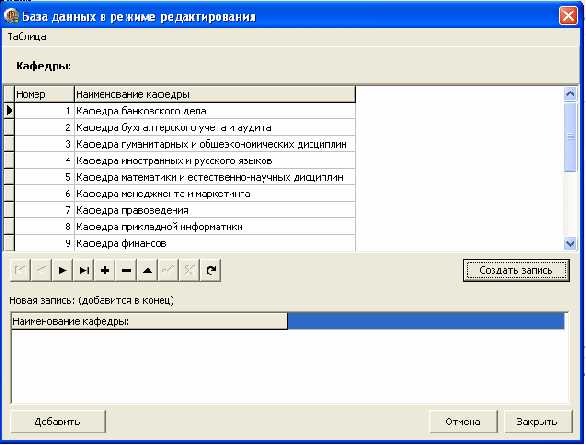Click the Создать запись button
The image size is (586, 445).
point(516,271)
